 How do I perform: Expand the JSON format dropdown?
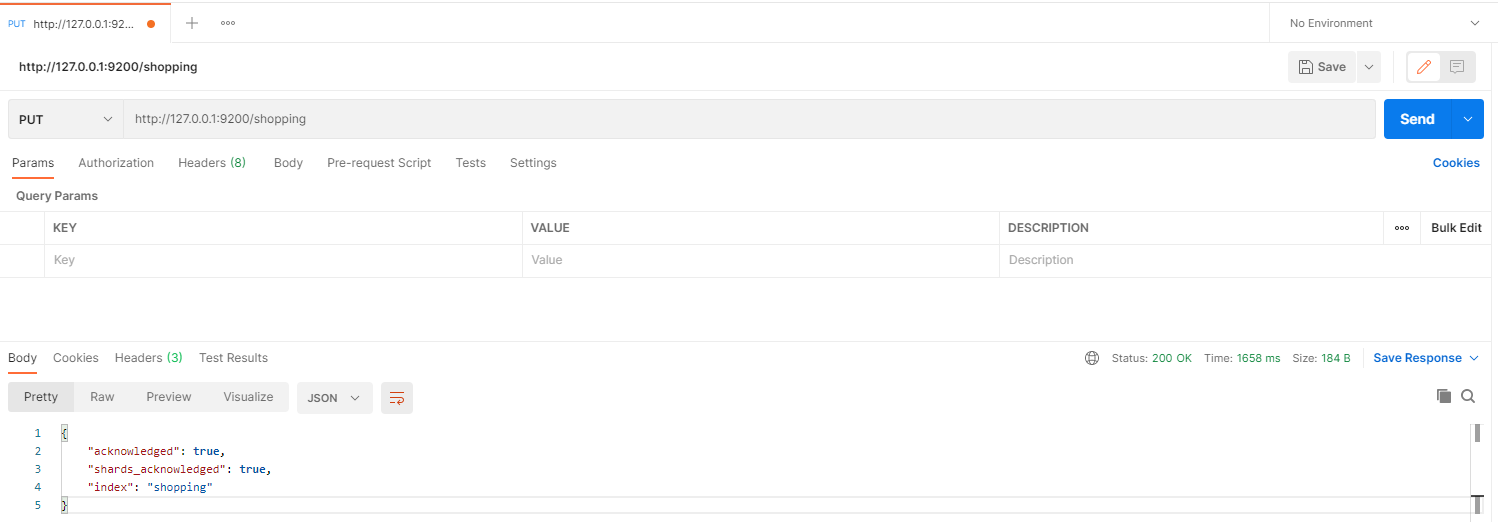click(335, 398)
